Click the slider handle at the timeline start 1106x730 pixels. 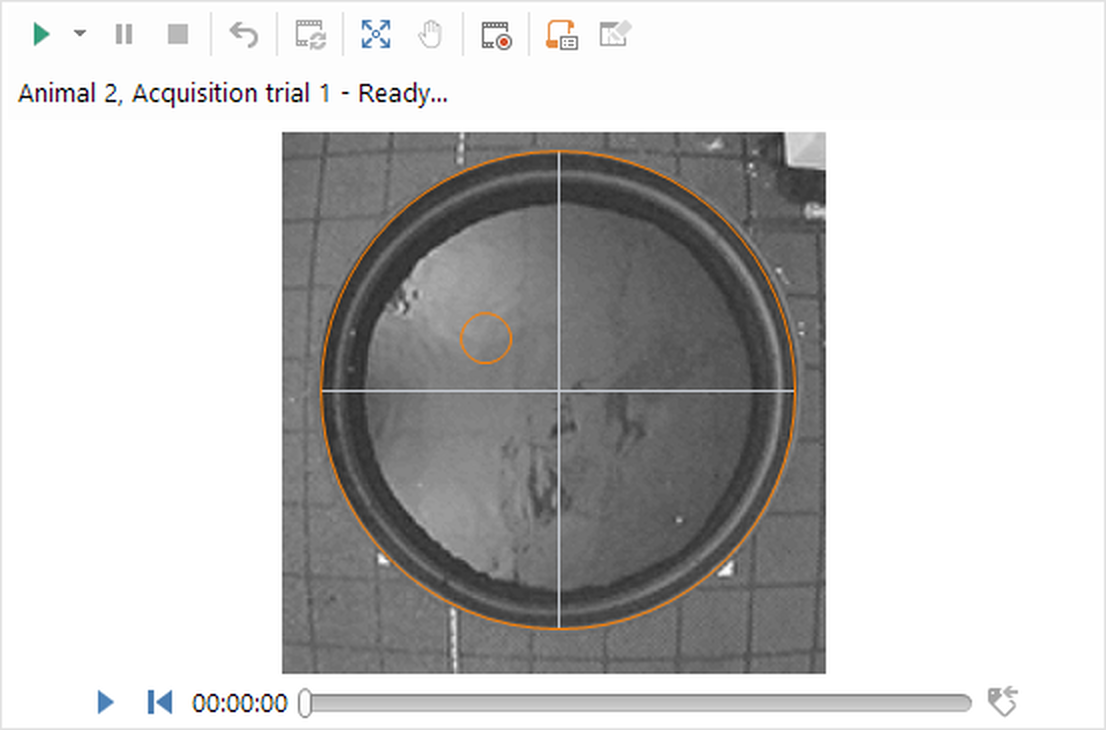tap(305, 703)
